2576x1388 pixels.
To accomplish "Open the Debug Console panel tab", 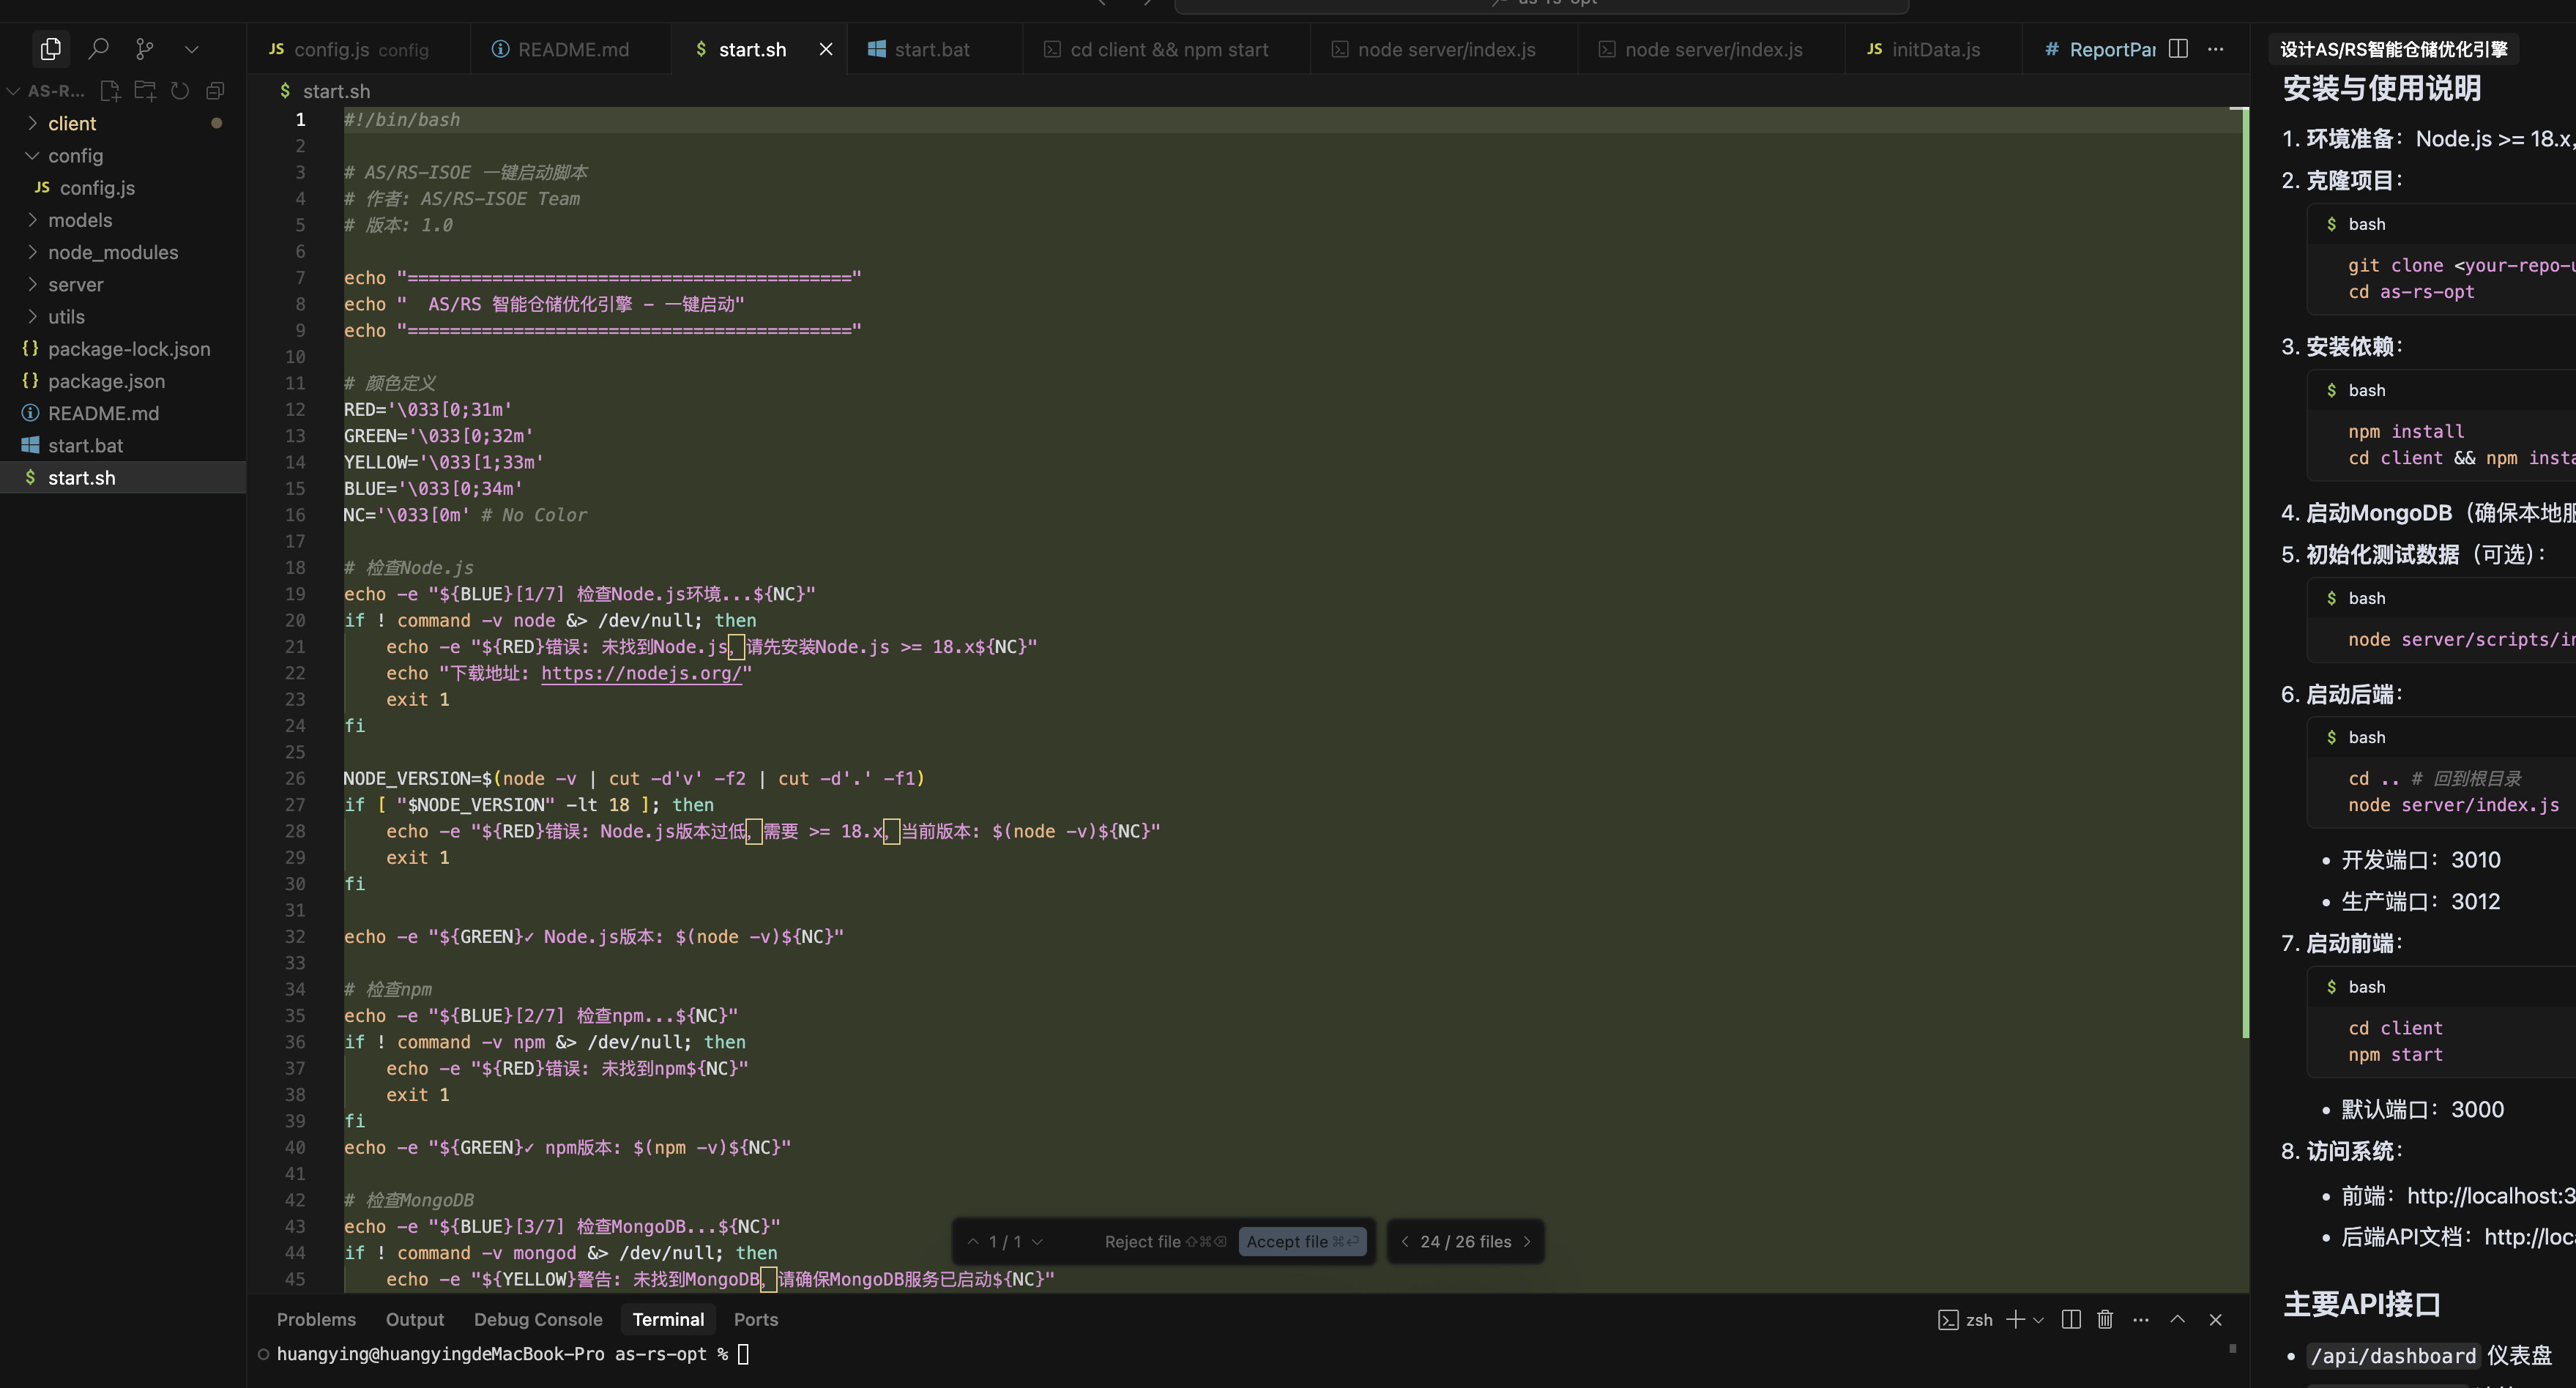I will pyautogui.click(x=538, y=1319).
